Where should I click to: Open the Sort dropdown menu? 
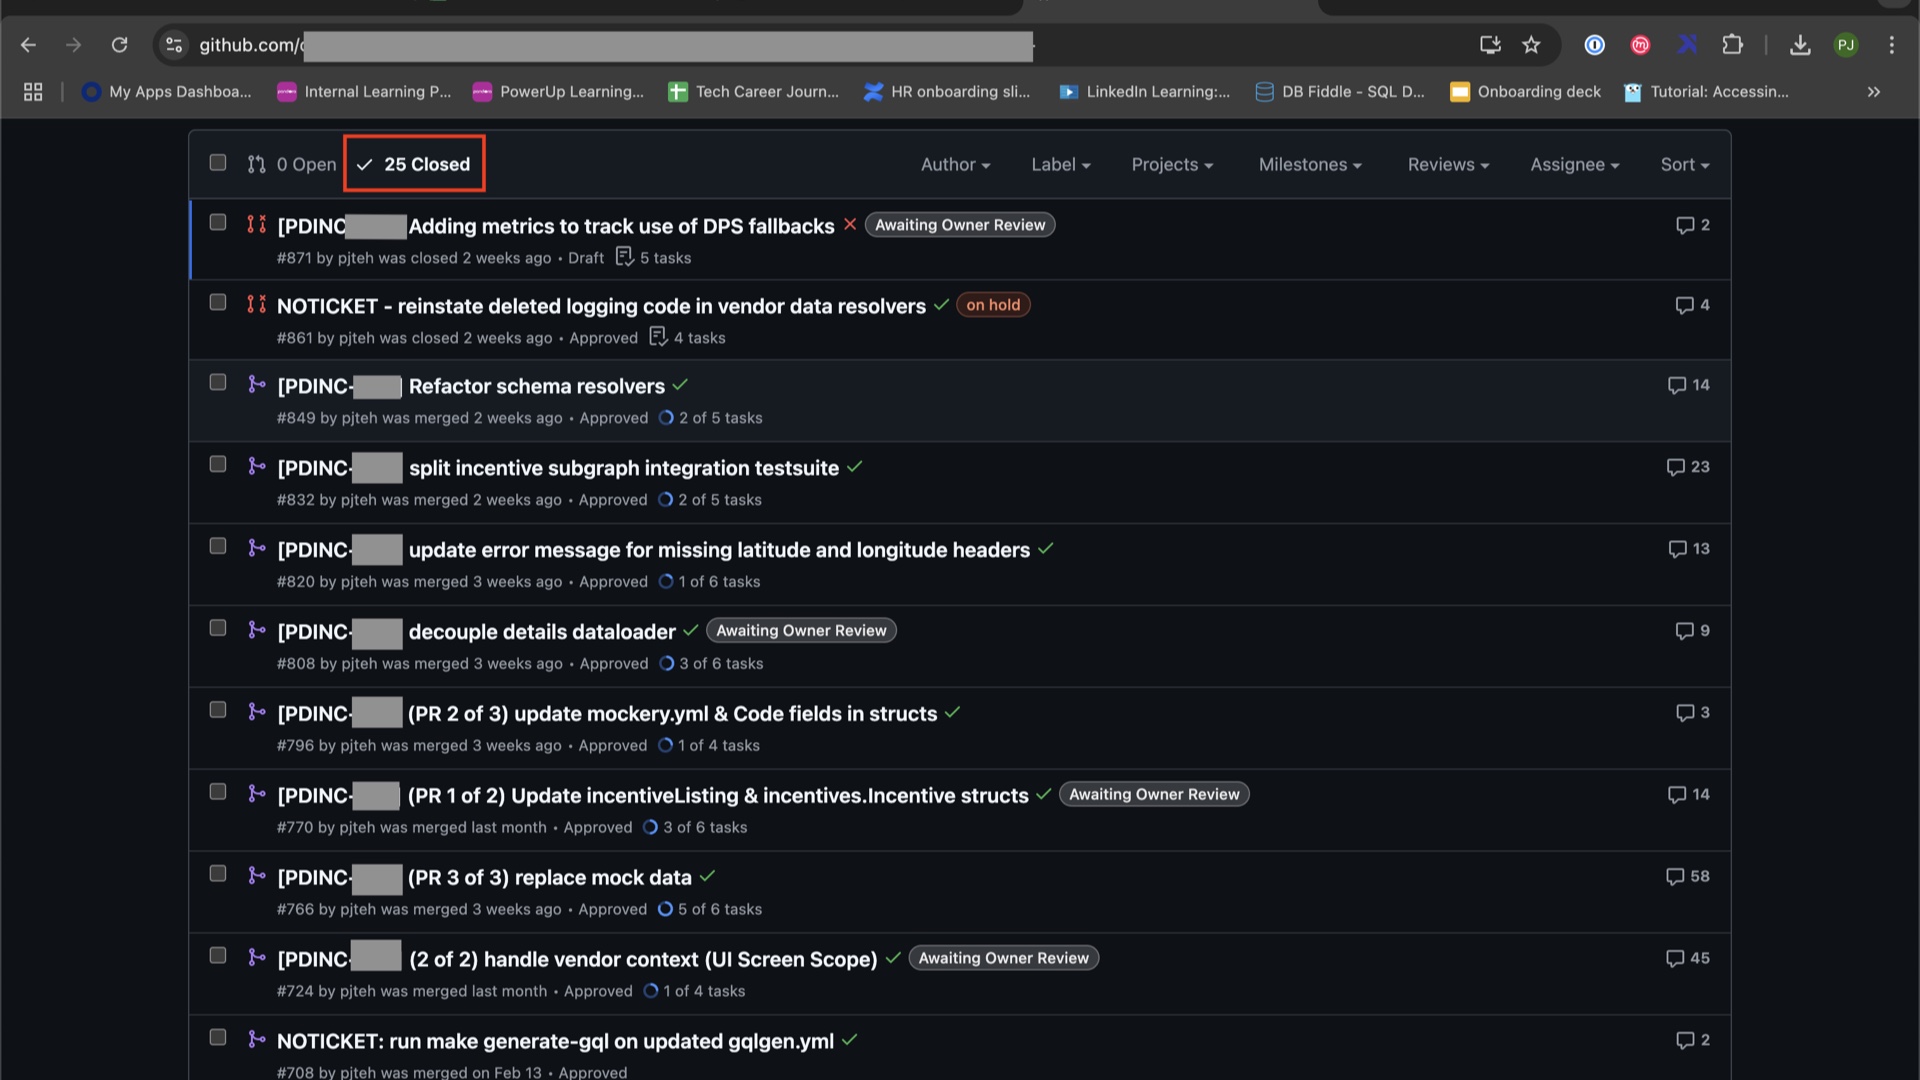[1684, 165]
